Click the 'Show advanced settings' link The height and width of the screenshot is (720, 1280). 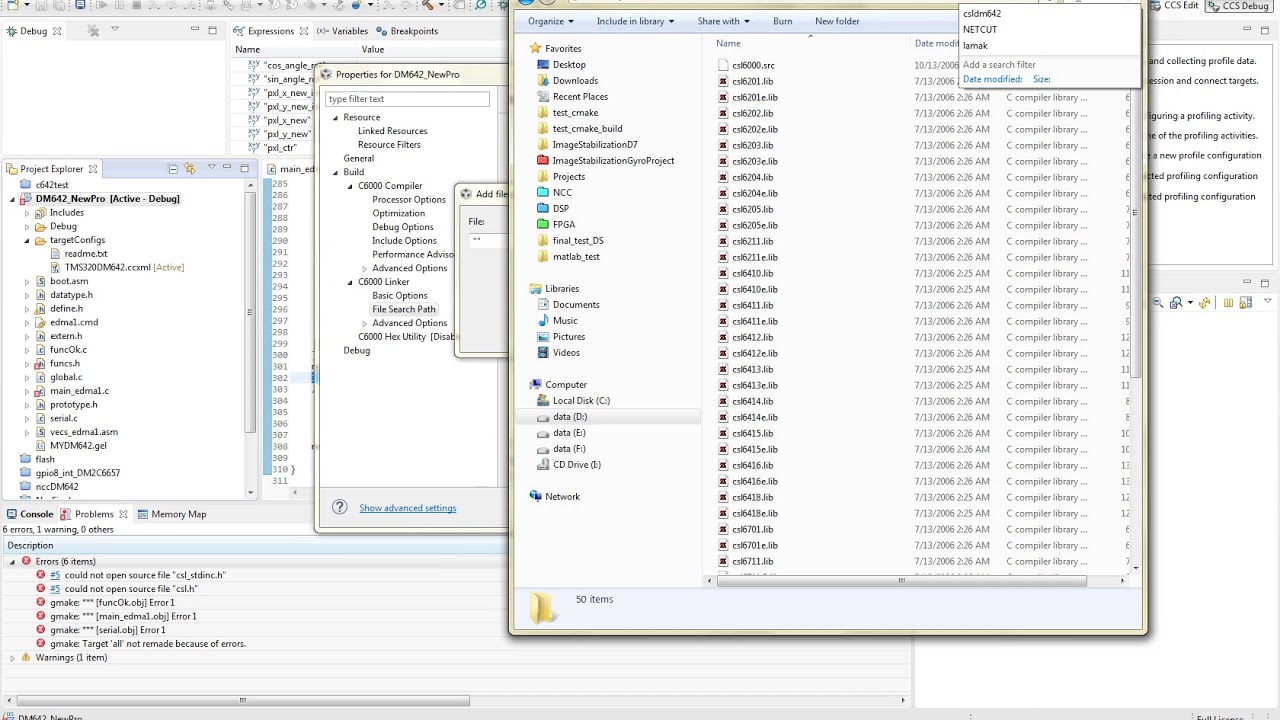tap(408, 508)
